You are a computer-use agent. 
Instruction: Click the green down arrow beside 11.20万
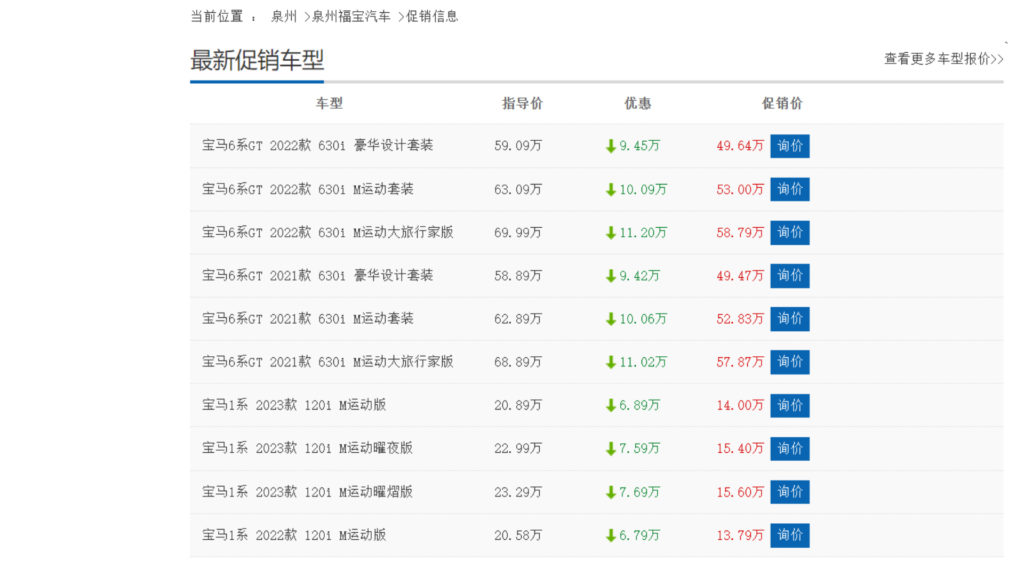pyautogui.click(x=611, y=232)
